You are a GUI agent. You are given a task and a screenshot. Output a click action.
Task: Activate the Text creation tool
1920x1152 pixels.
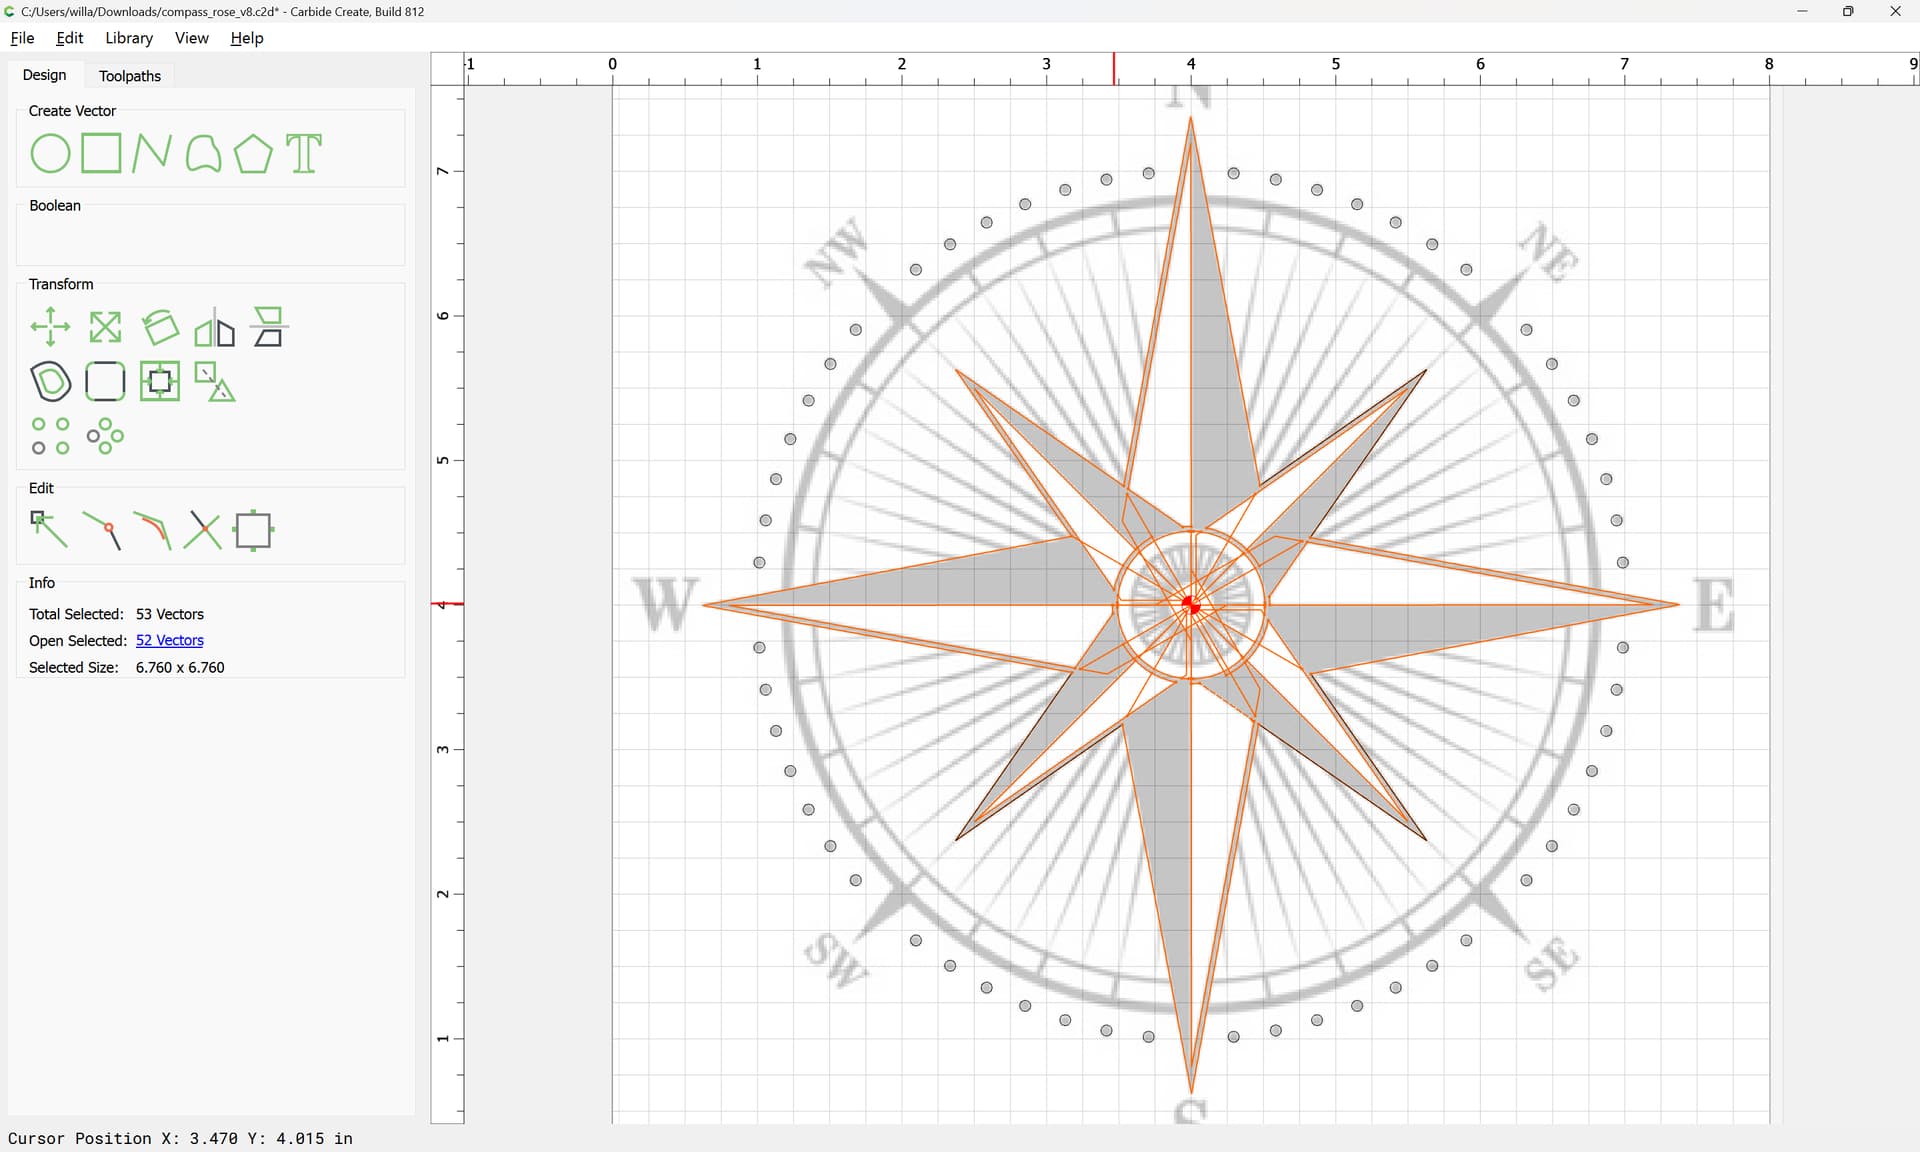point(304,154)
